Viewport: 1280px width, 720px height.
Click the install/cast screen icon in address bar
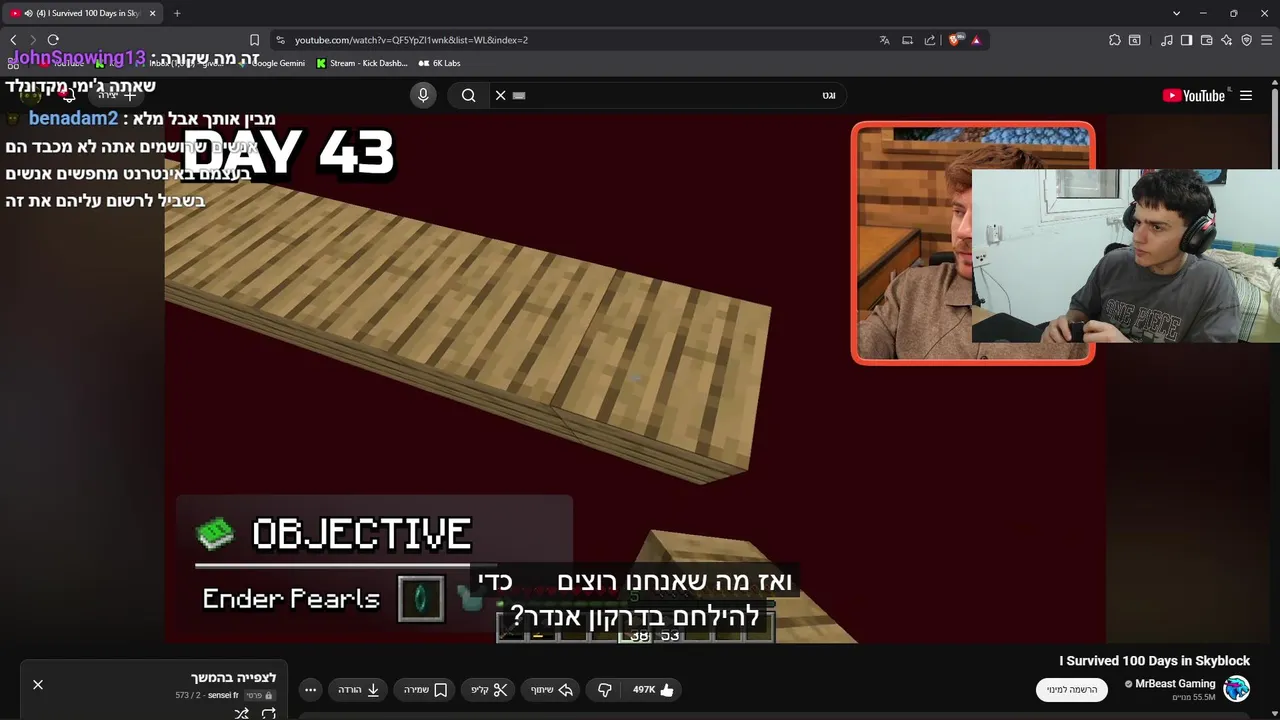point(907,40)
